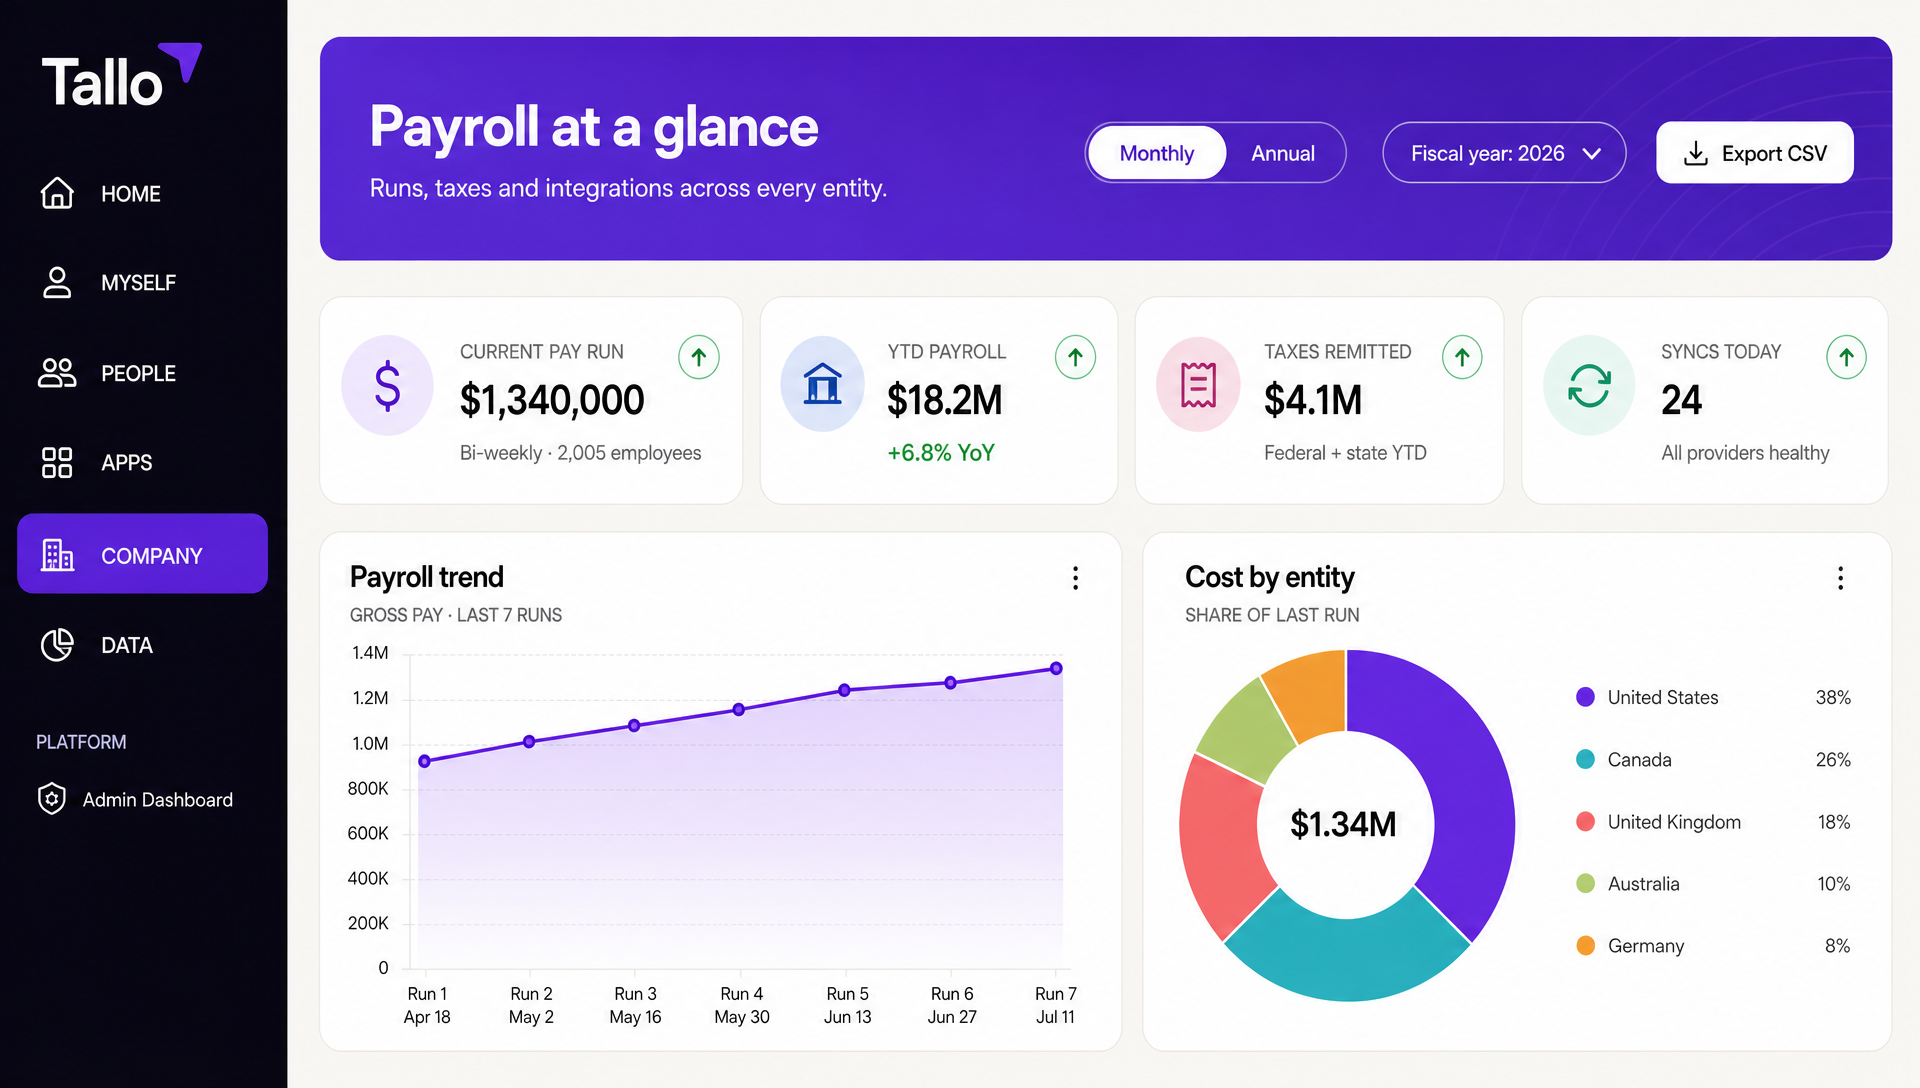
Task: Click the Run 5 Jun 13 axis label
Action: (847, 1005)
